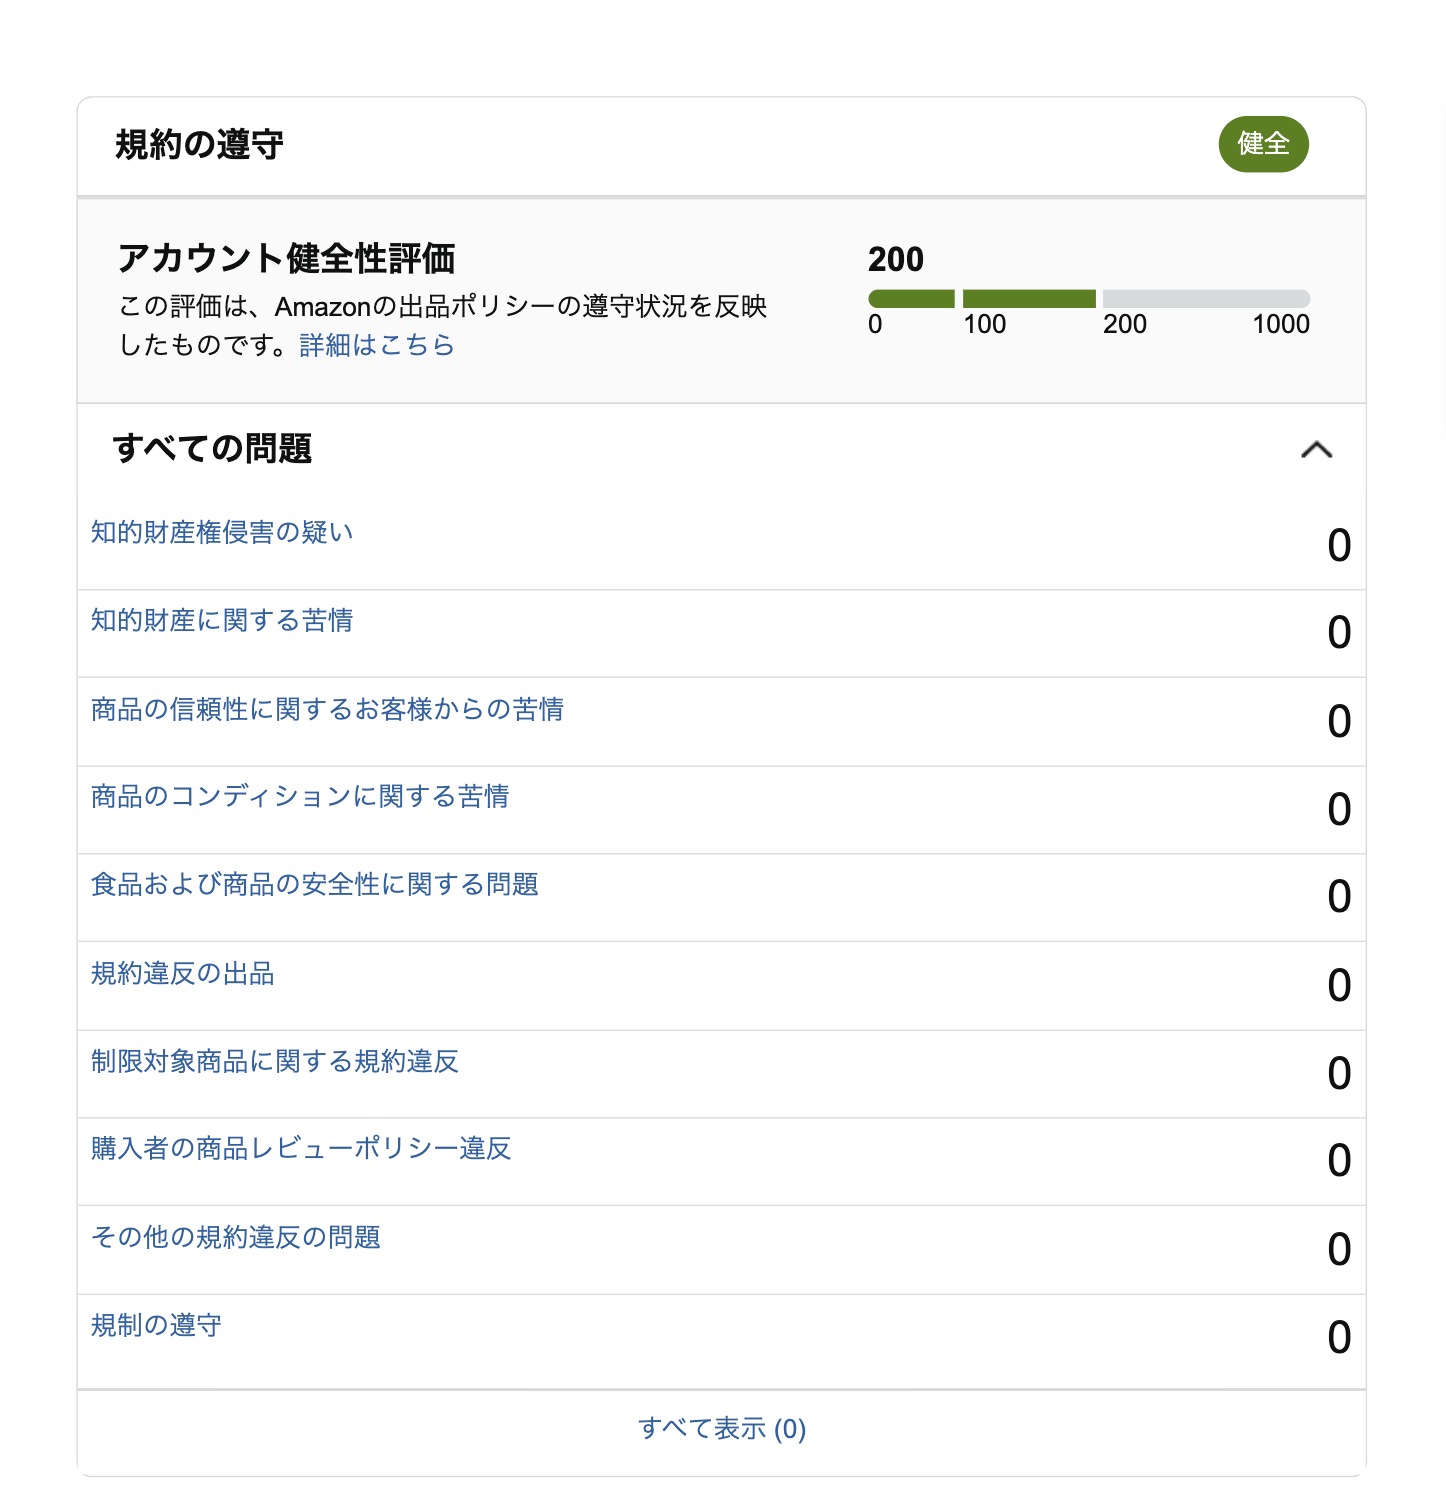
Task: Open 規制の遵守 link
Action: click(156, 1325)
